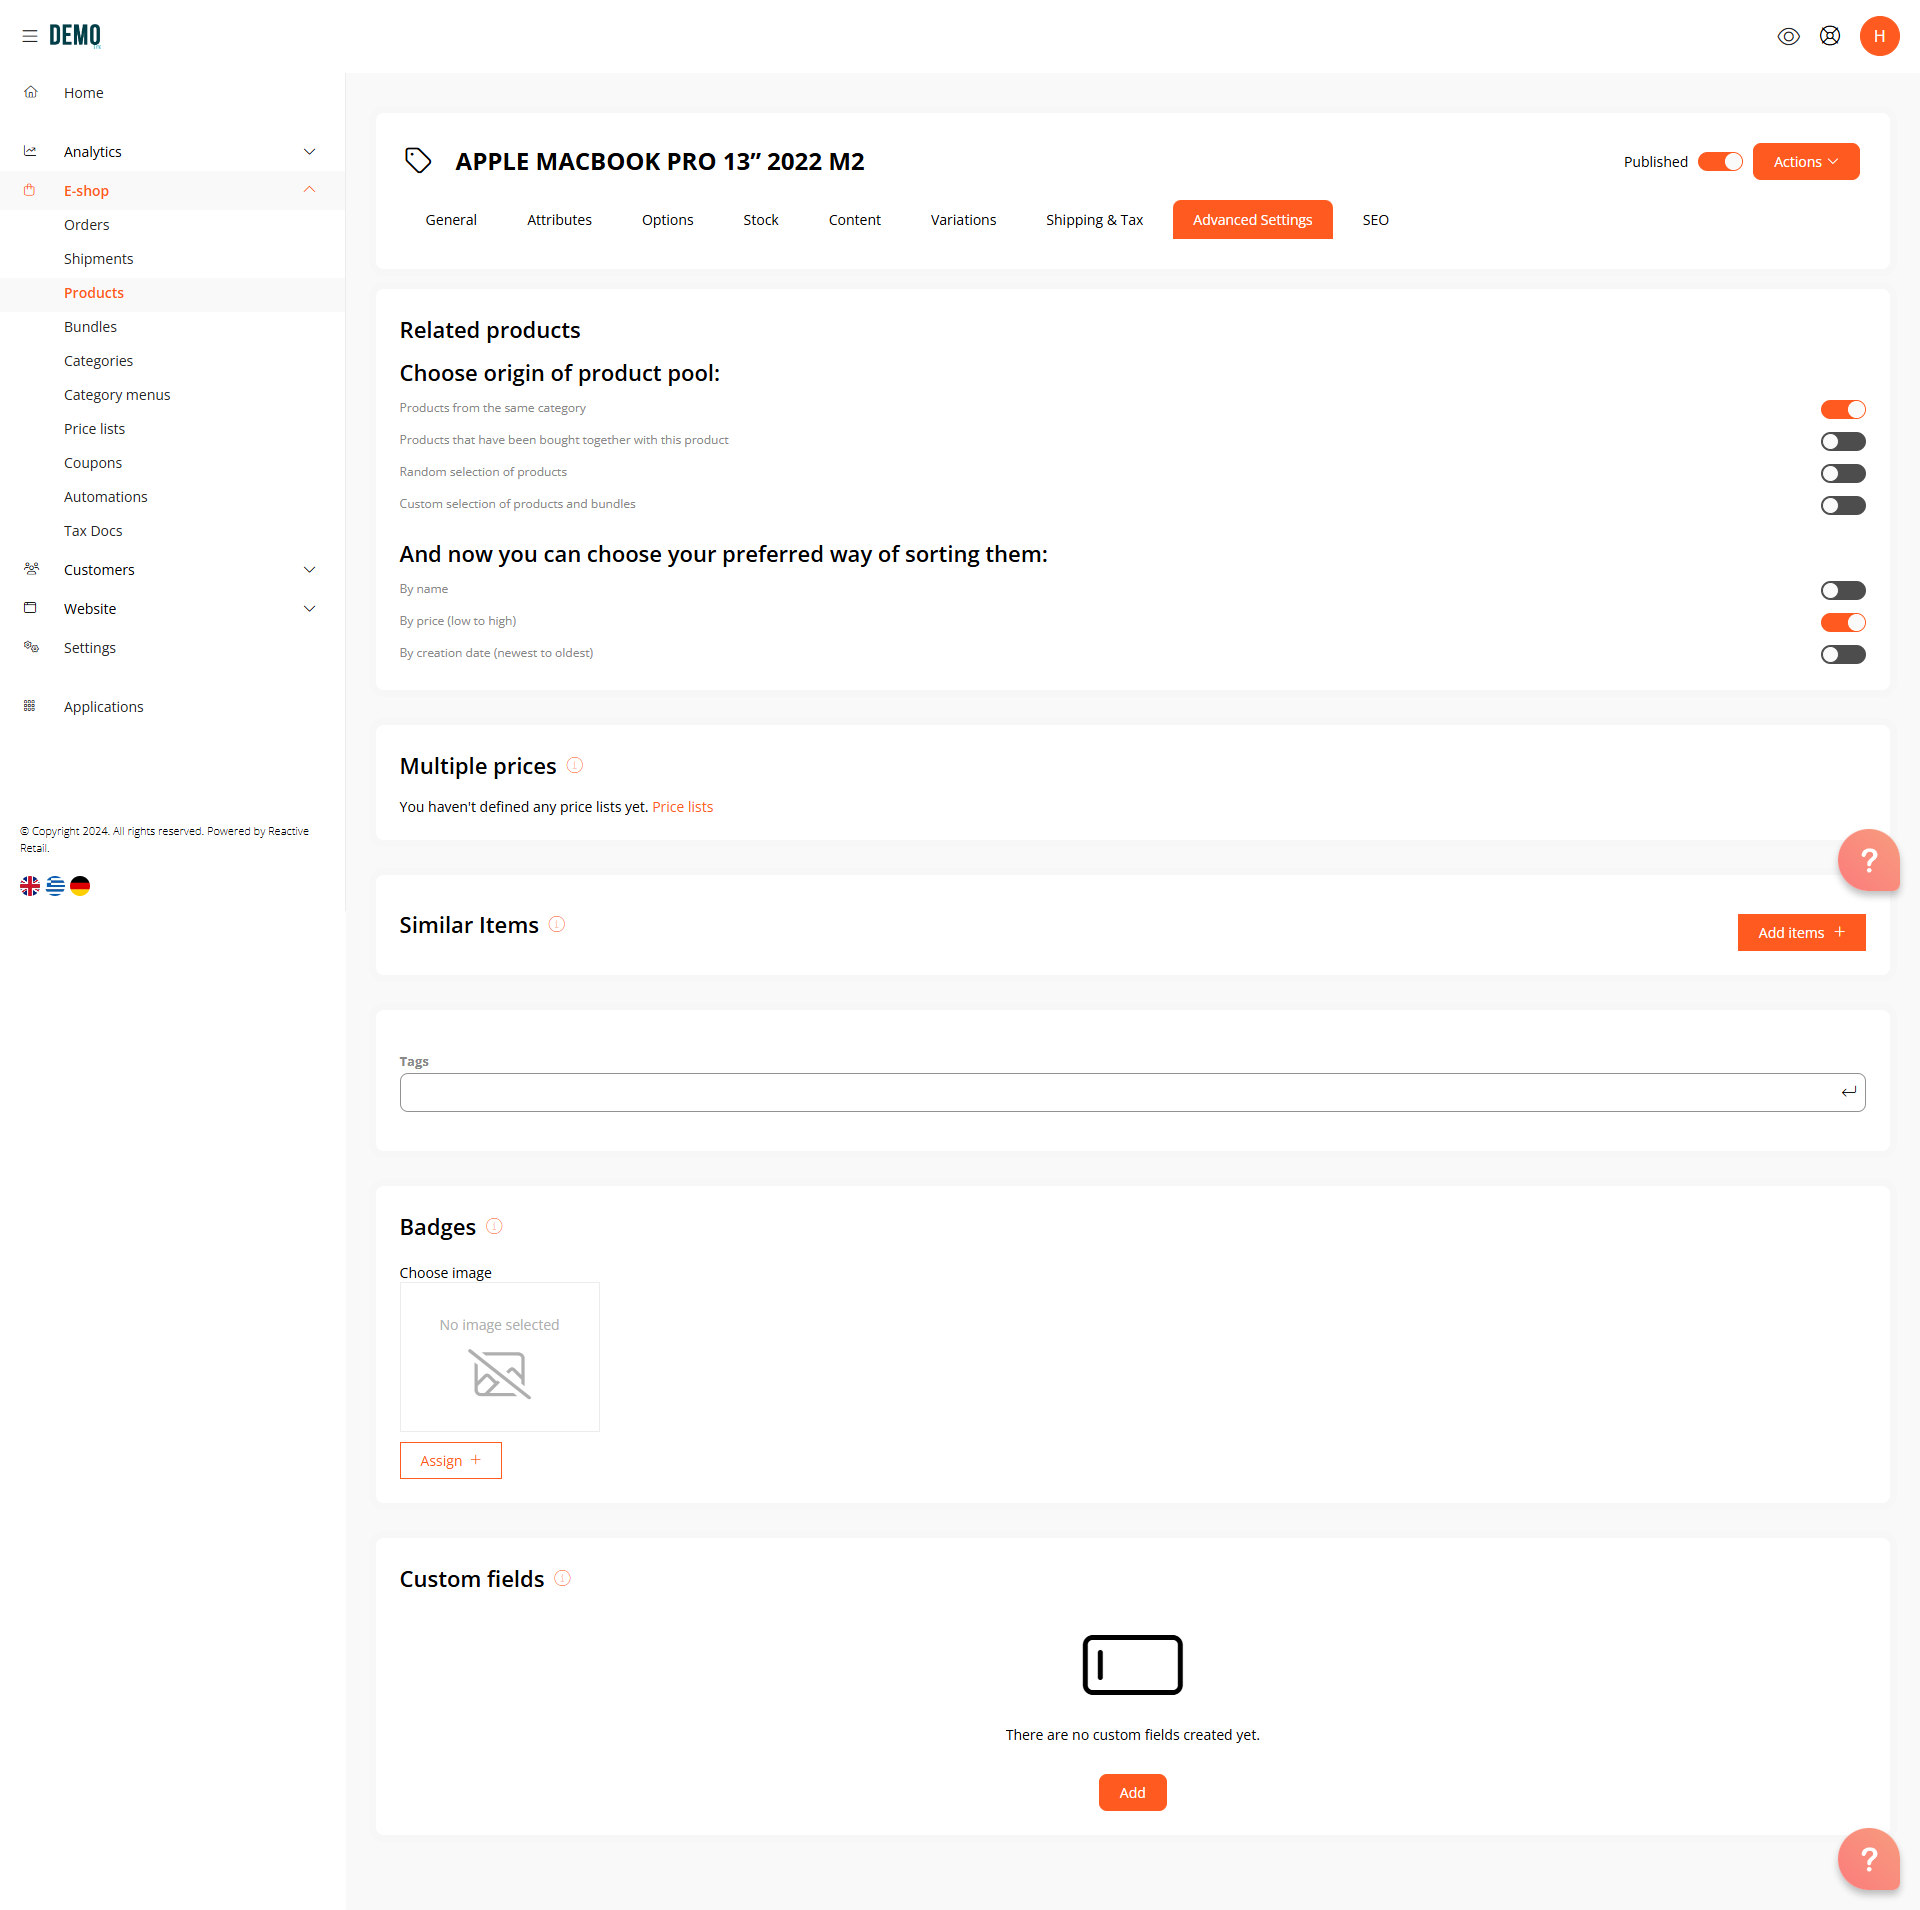Screen dimensions: 1920x1910
Task: Open the upper help question bubble
Action: [1869, 860]
